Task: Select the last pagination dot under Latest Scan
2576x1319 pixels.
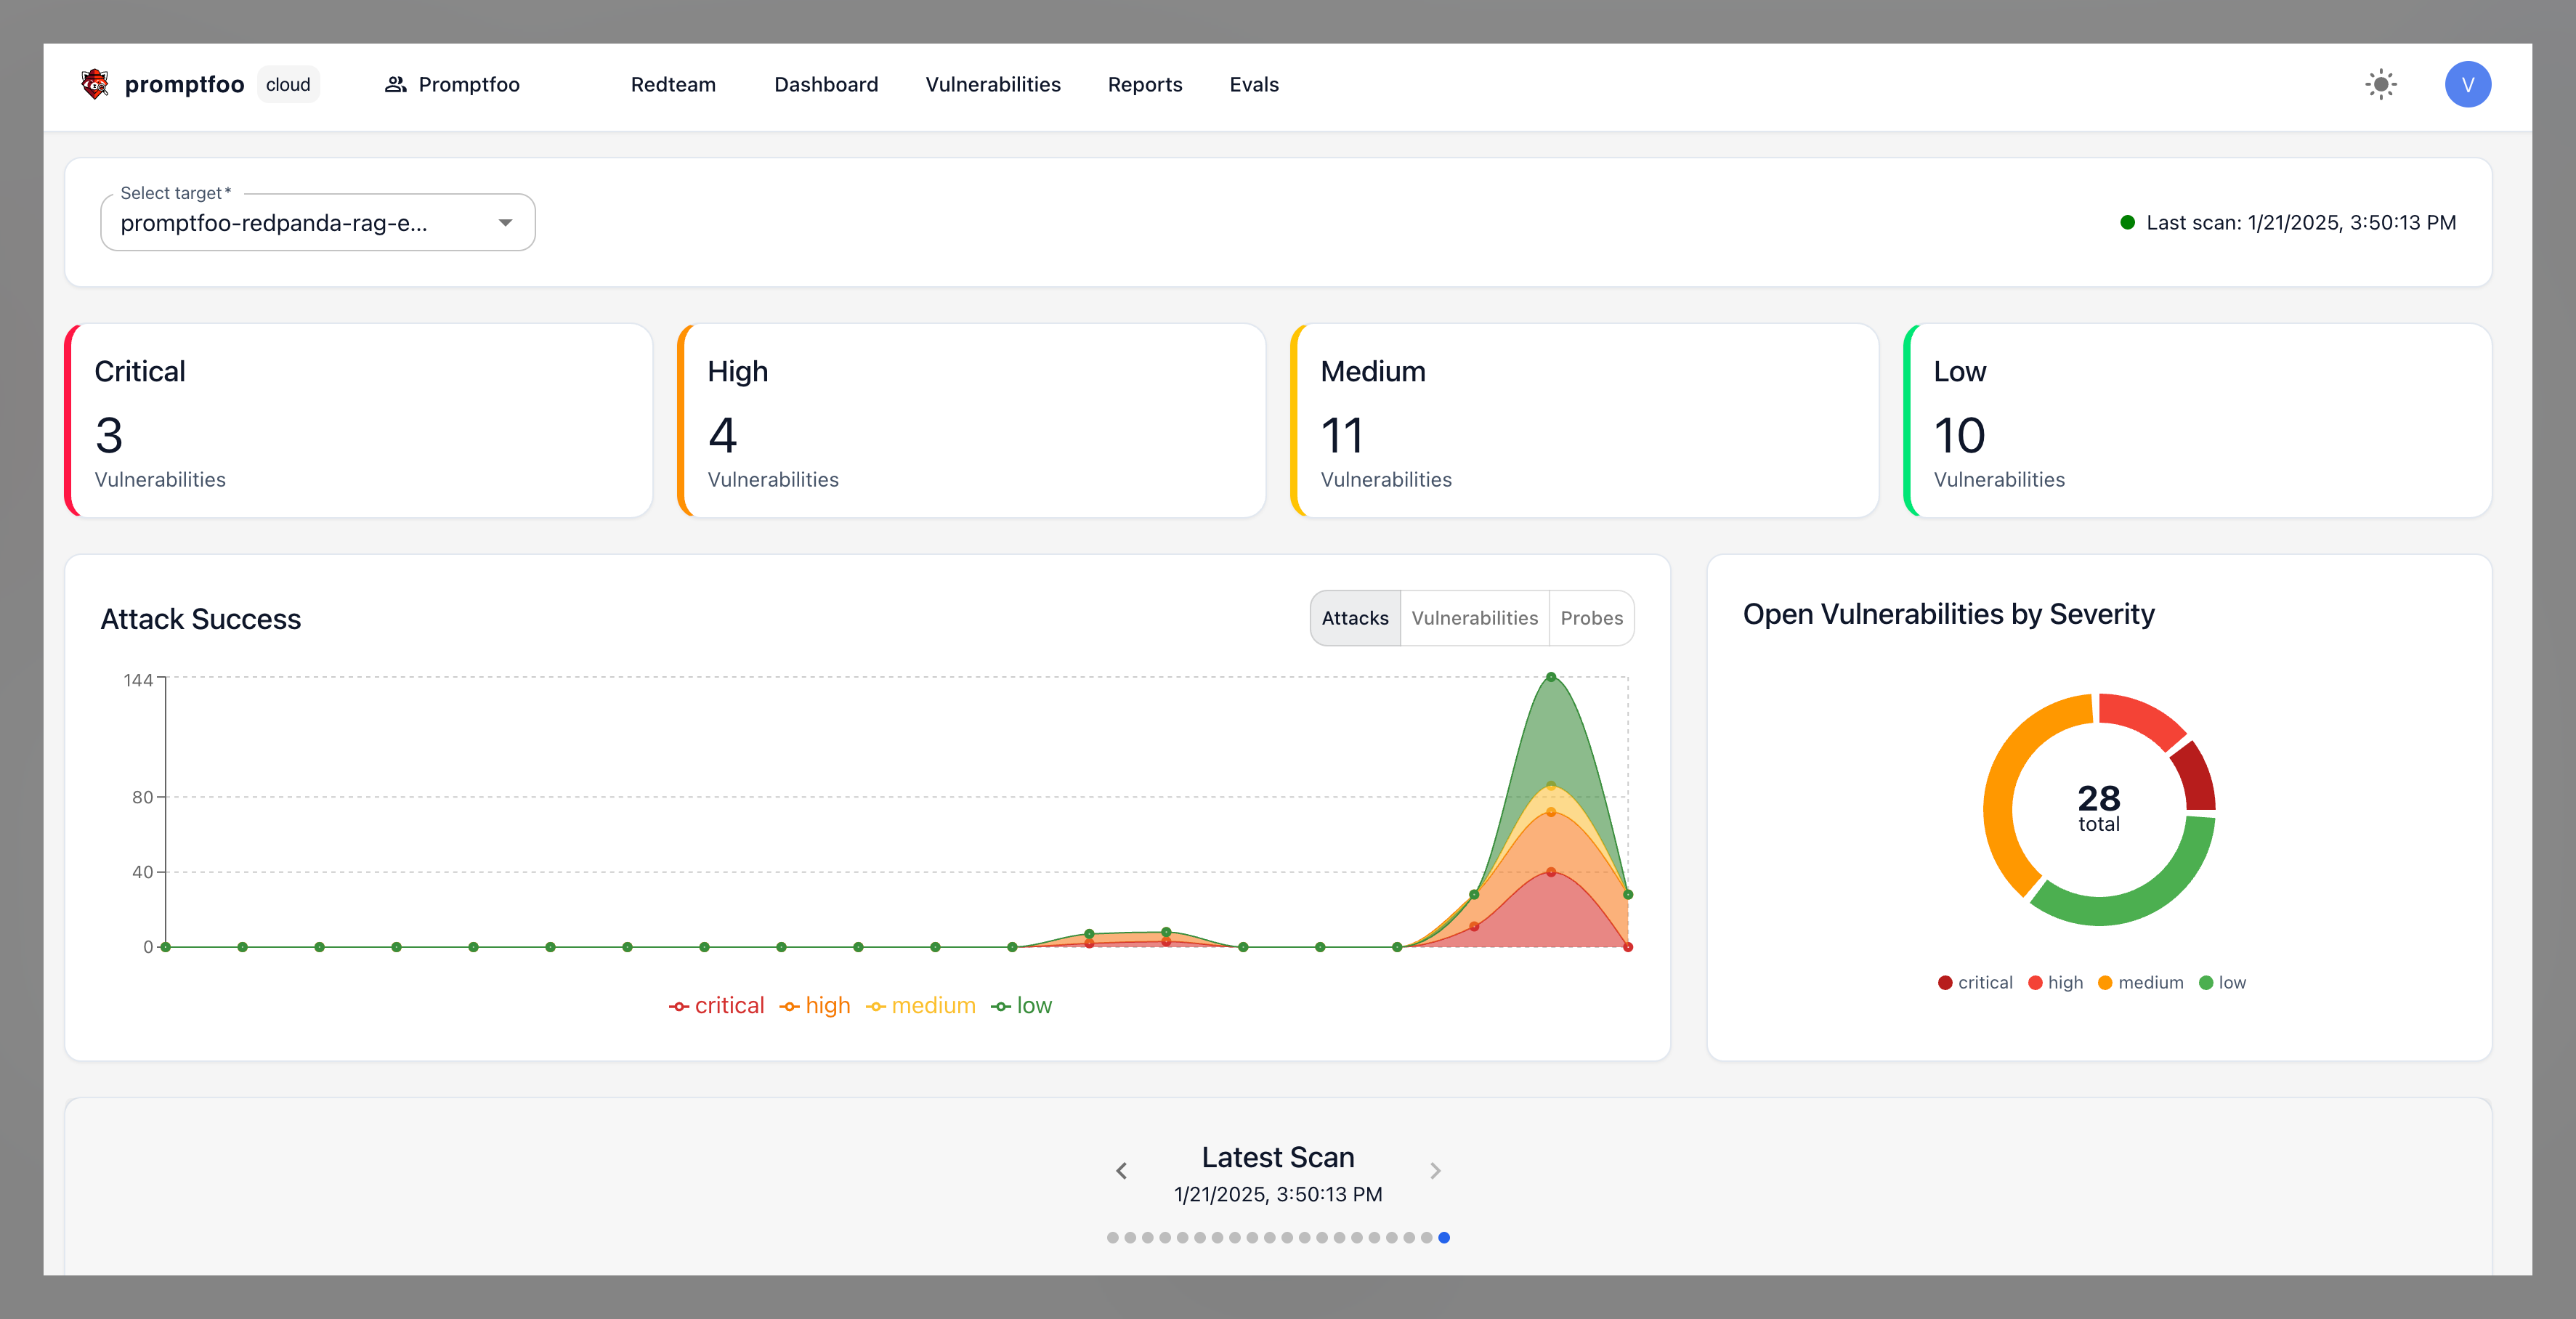Action: 1444,1237
